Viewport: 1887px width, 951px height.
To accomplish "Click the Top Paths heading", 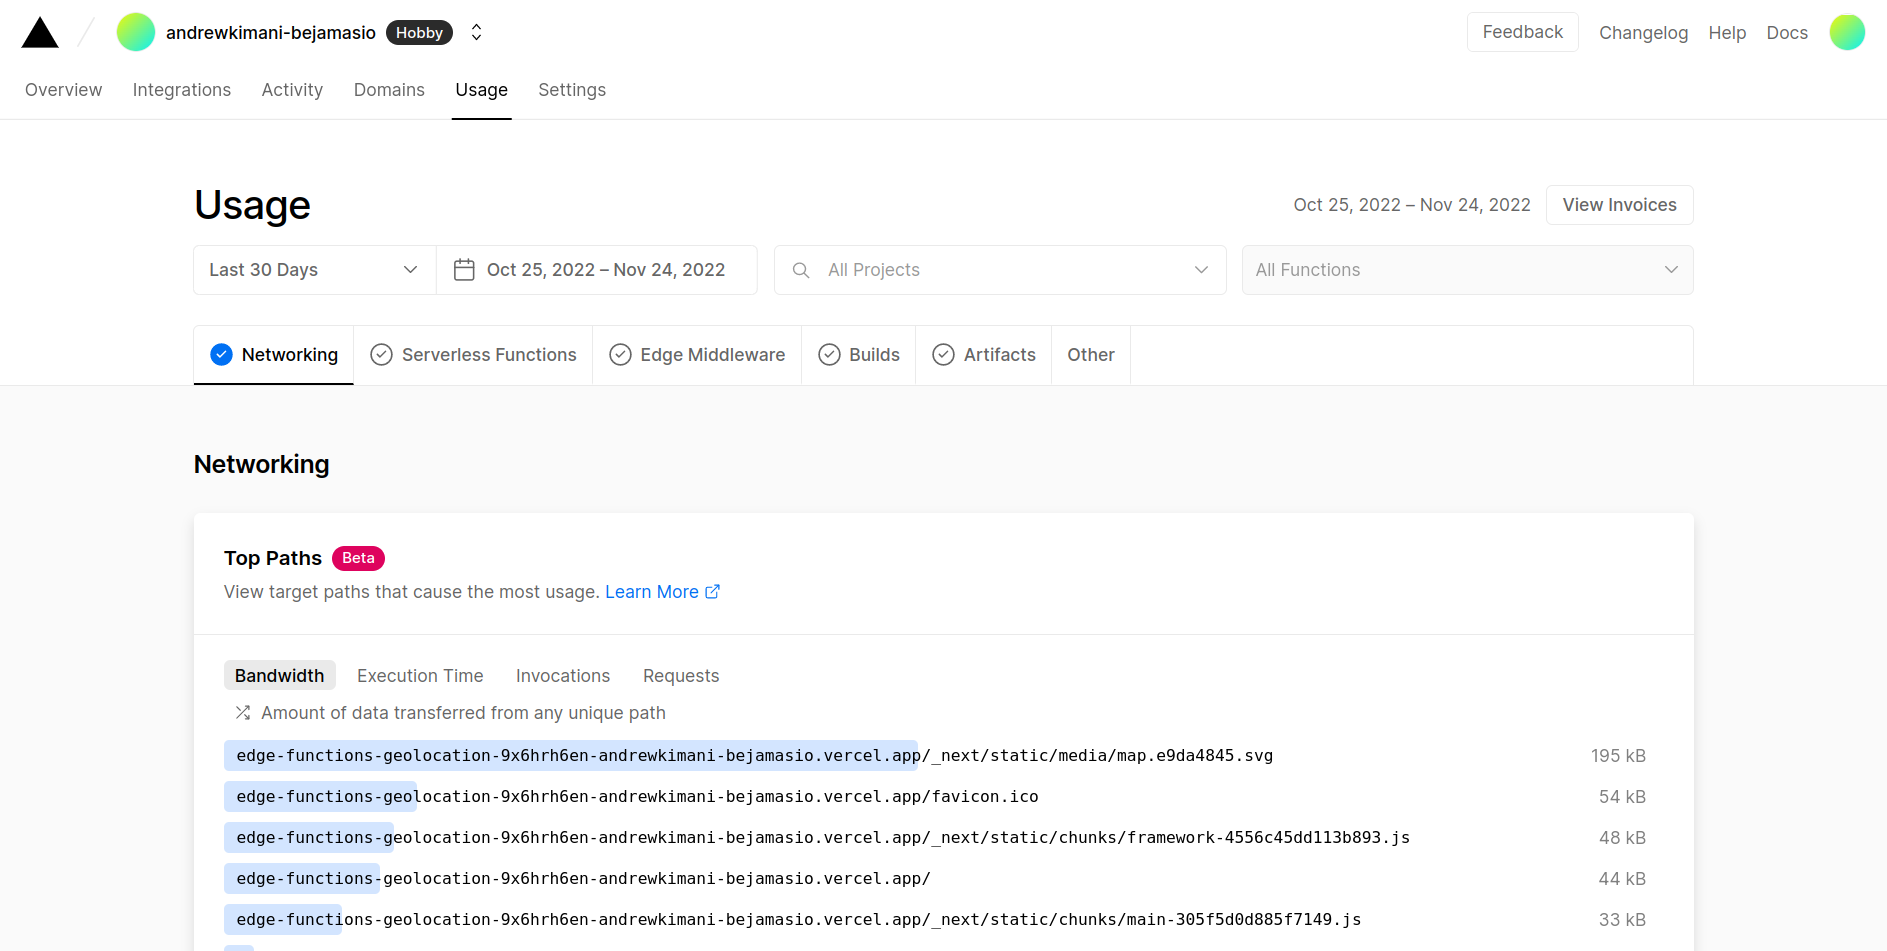I will (273, 558).
